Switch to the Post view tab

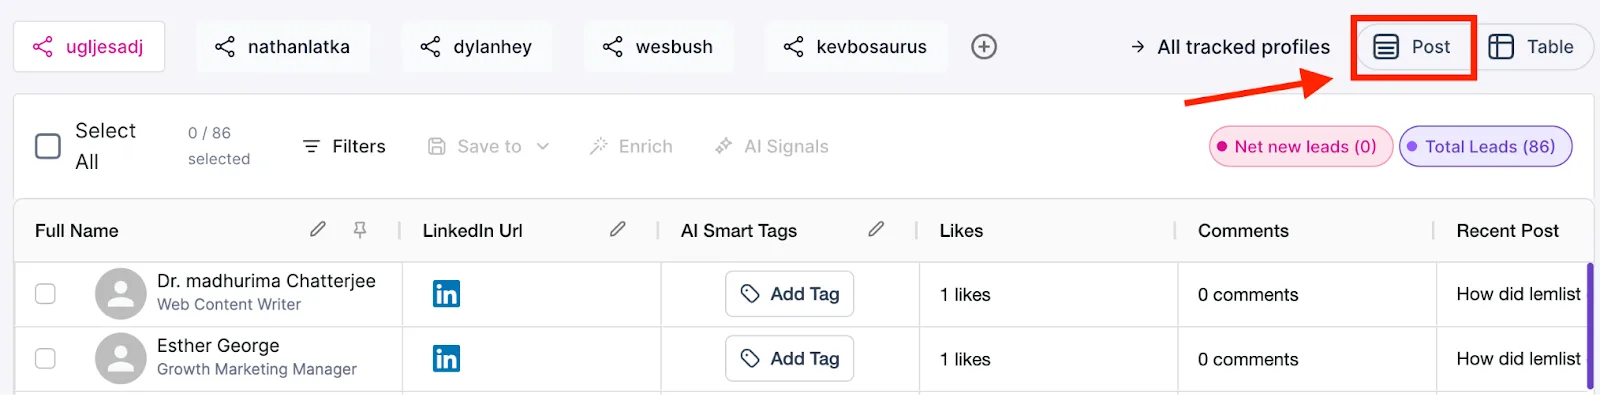click(x=1412, y=47)
